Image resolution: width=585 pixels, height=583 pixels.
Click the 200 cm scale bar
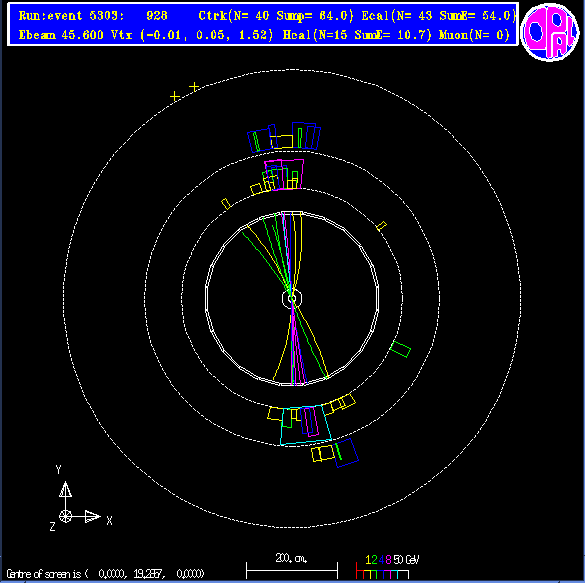tap(292, 571)
